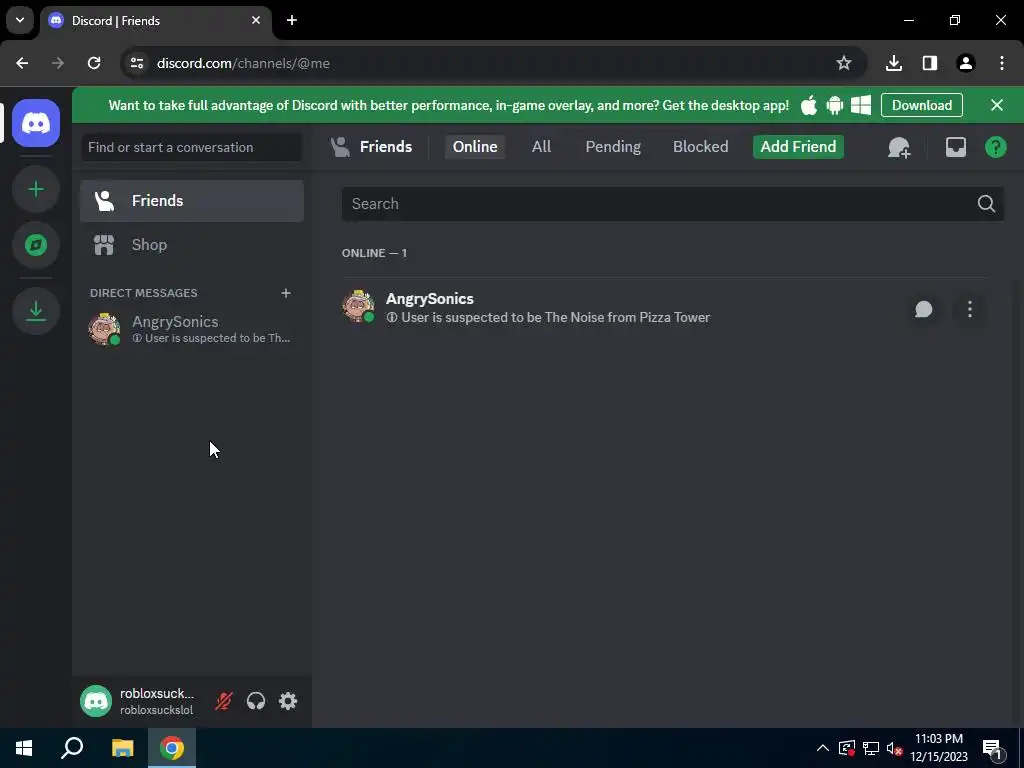
Task: Create DM with plus next to Direct Messages
Action: pyautogui.click(x=285, y=293)
